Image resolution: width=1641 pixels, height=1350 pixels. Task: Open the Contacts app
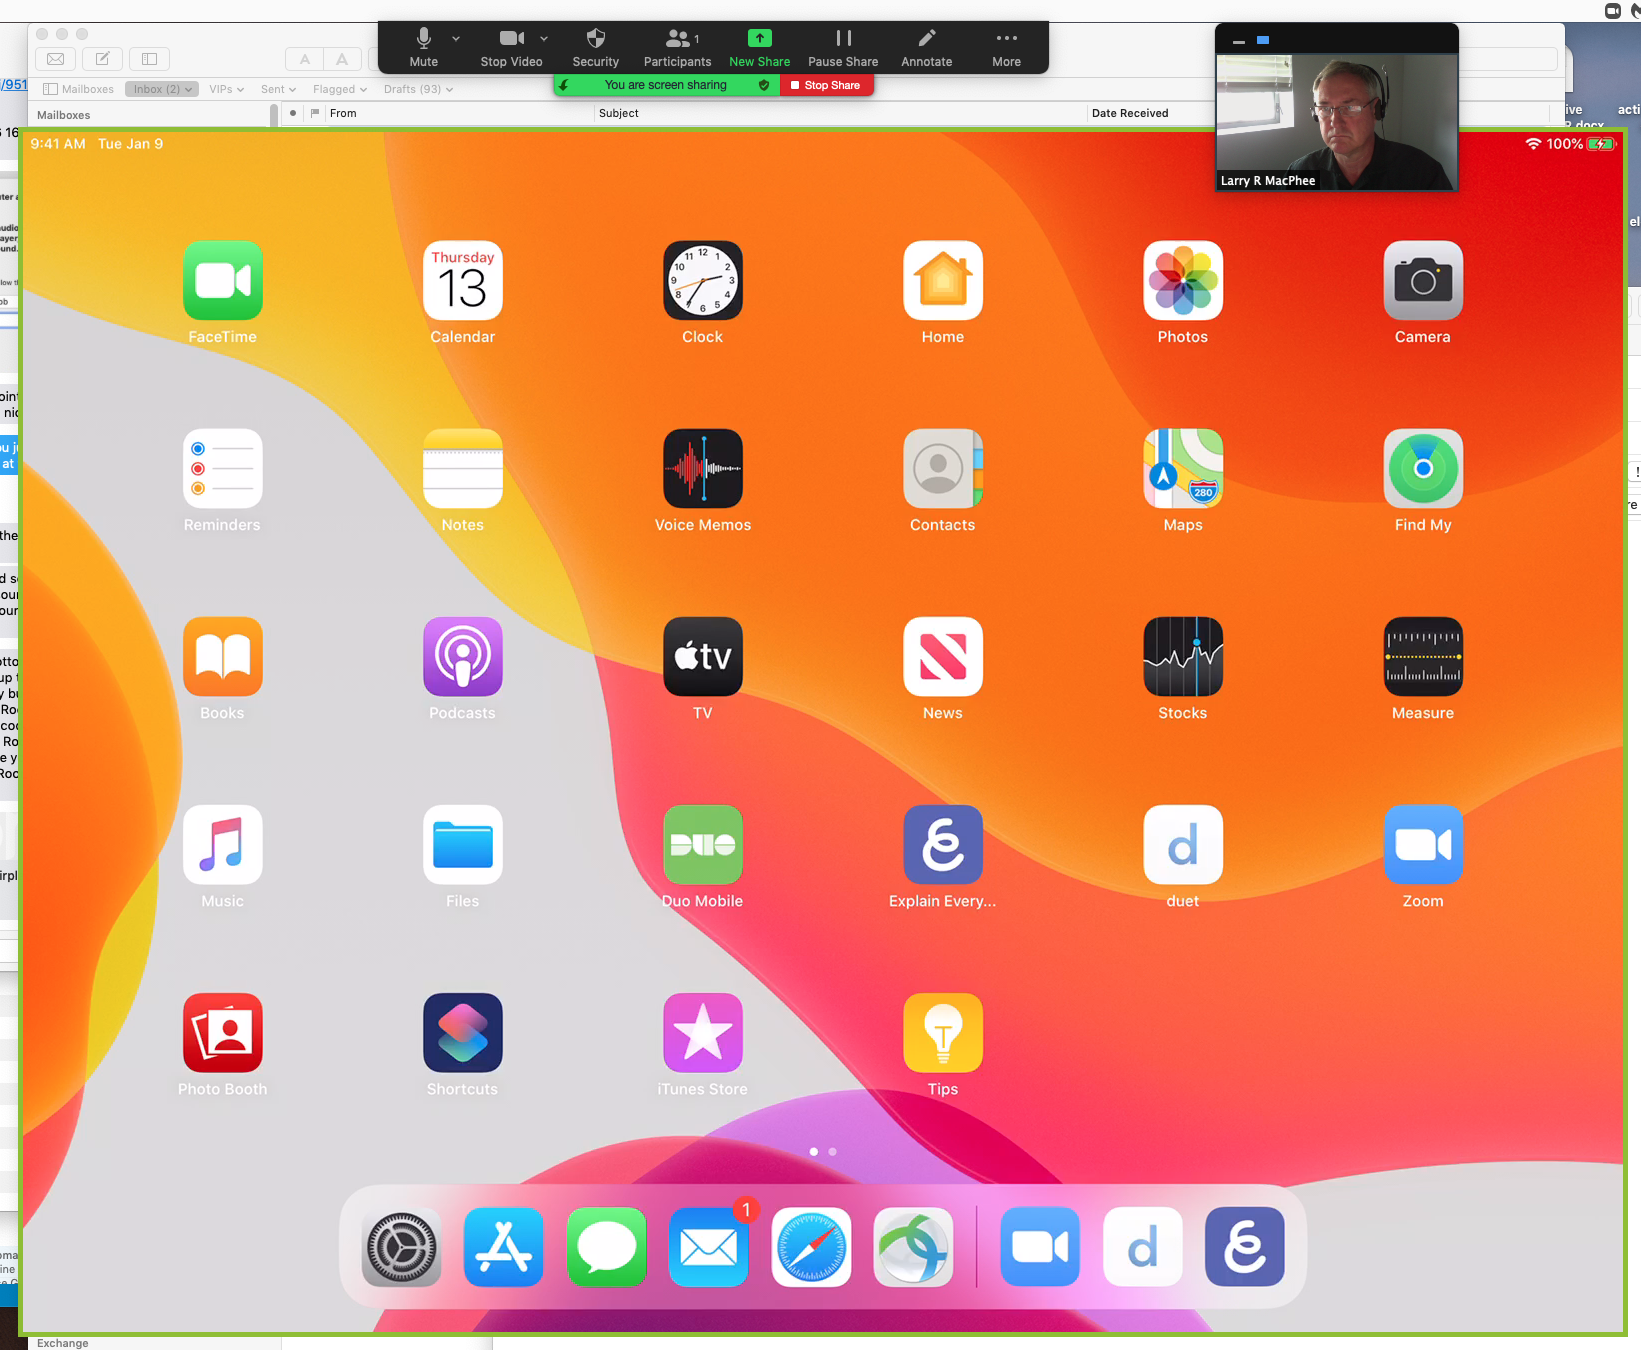pyautogui.click(x=943, y=468)
